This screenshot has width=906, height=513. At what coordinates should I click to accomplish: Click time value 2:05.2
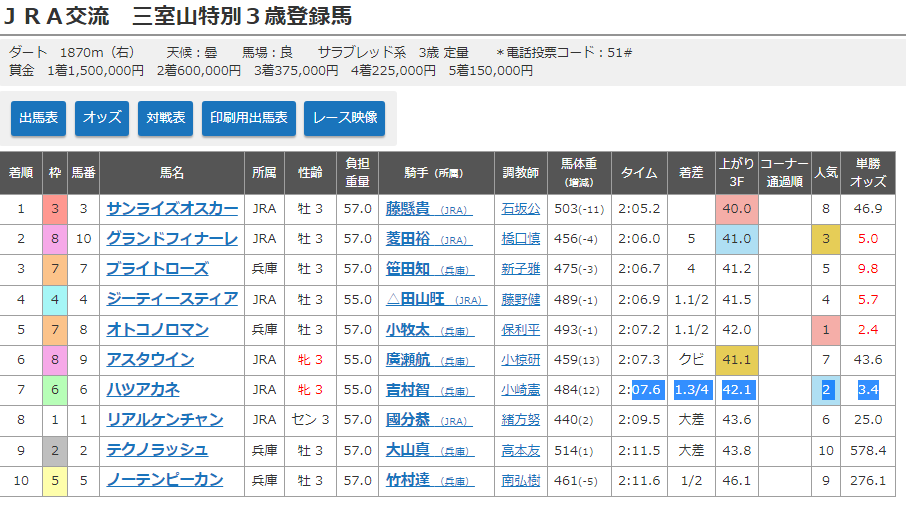point(638,209)
